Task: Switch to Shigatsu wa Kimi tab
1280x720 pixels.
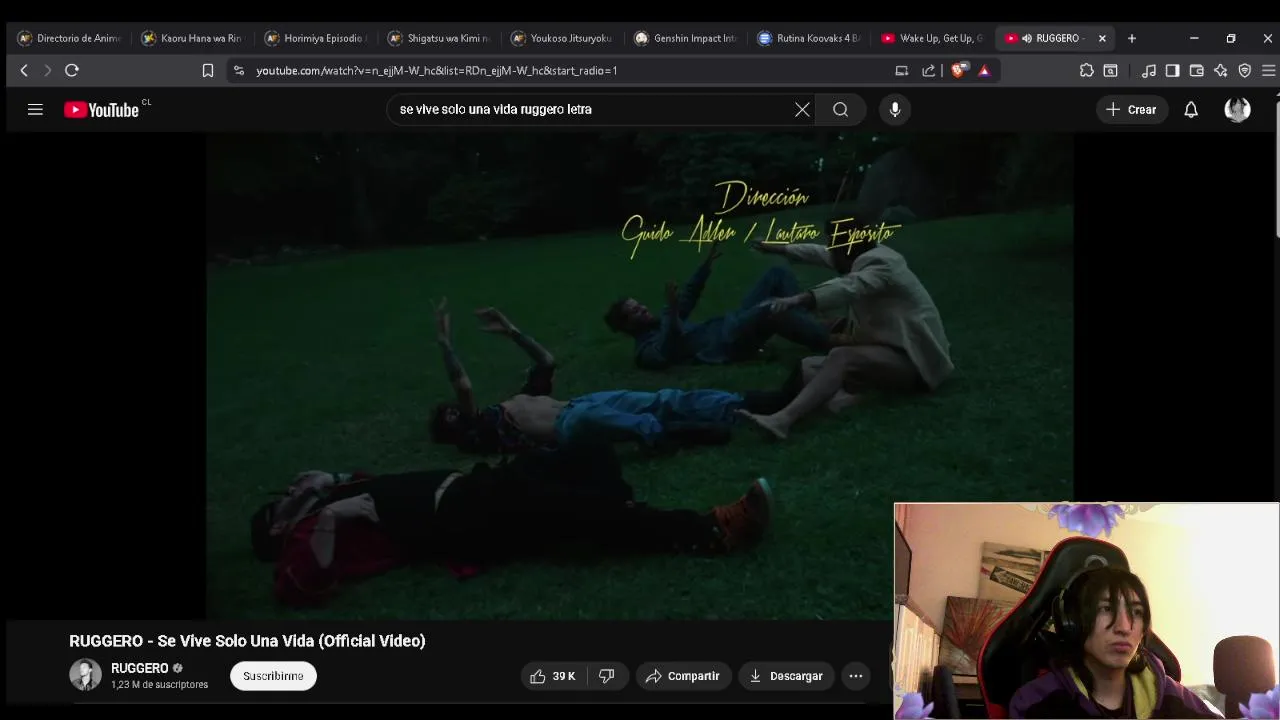Action: pos(439,38)
